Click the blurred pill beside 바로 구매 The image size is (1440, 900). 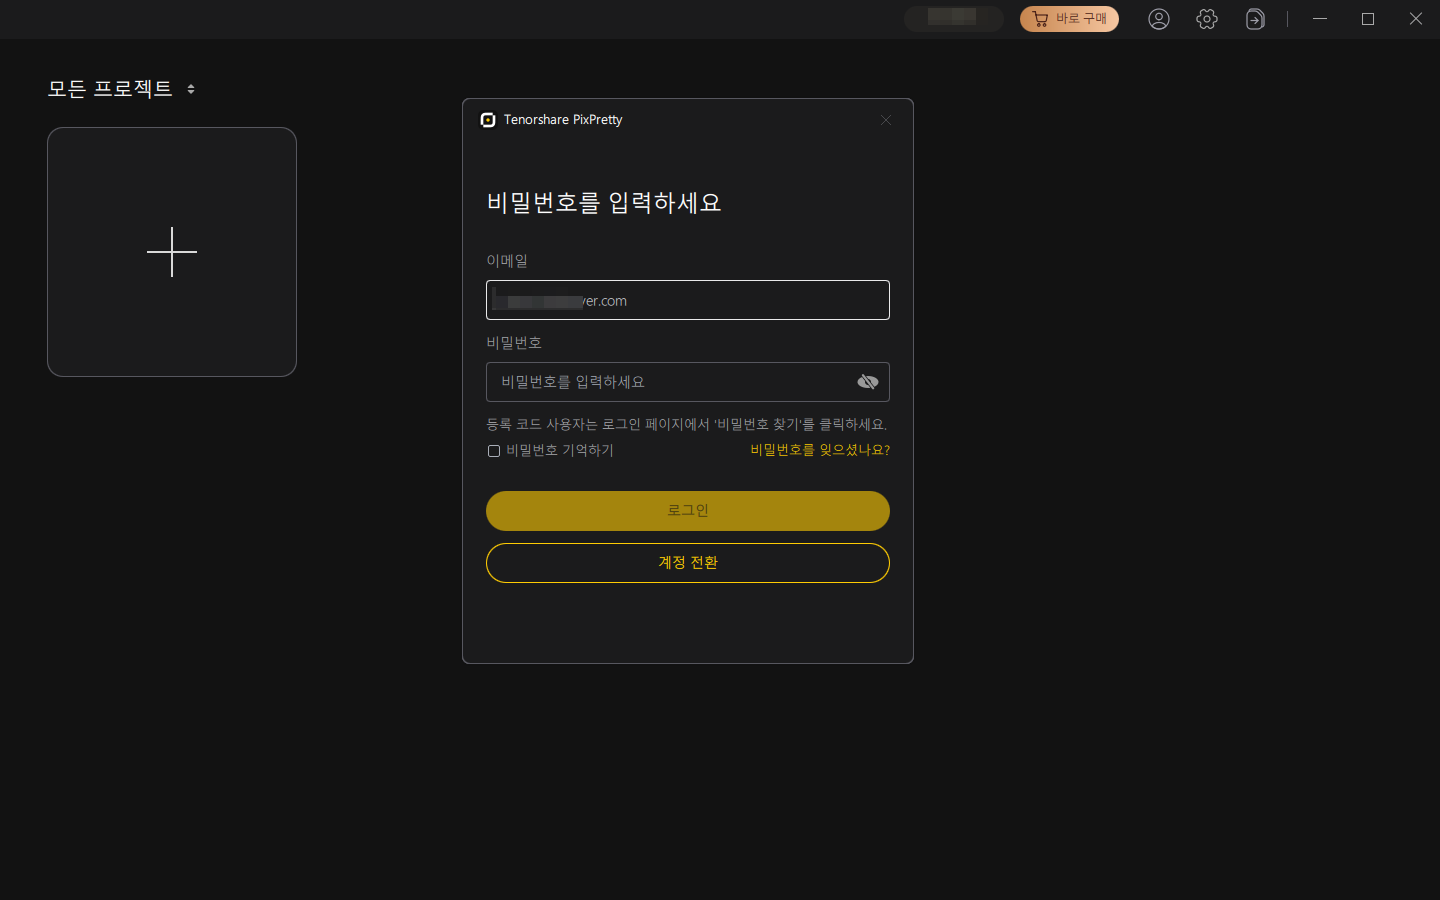[x=953, y=19]
